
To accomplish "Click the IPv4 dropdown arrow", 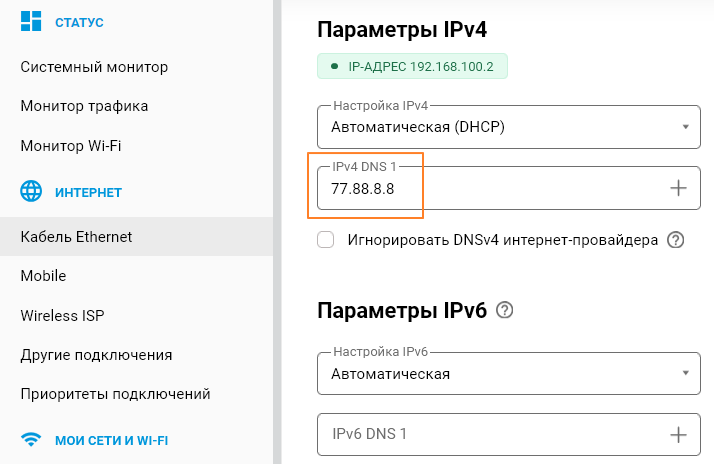I will 685,127.
